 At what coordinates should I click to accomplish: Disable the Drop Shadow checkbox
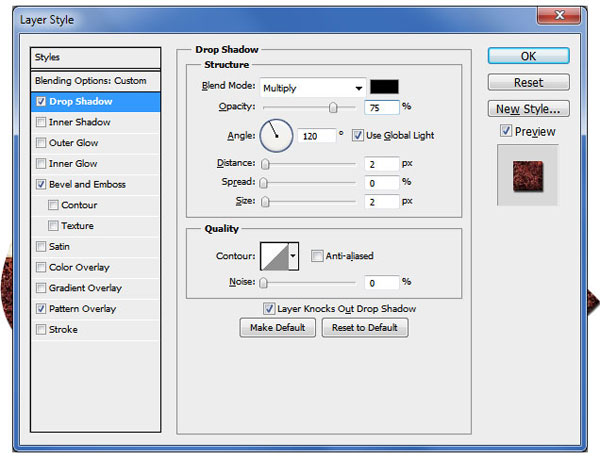[x=40, y=102]
